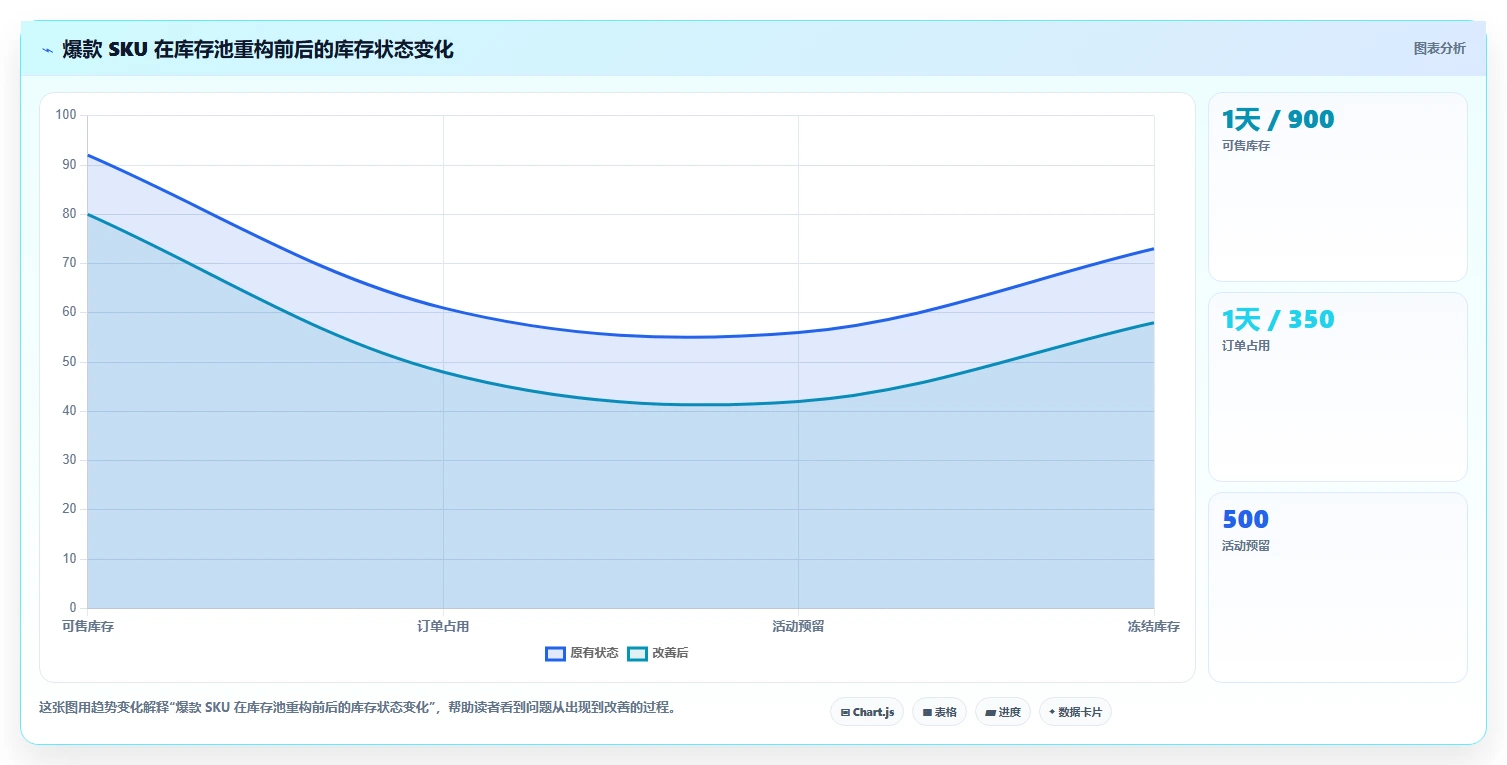Image resolution: width=1507 pixels, height=765 pixels.
Task: Click the 1天 / 350 value
Action: coord(1278,320)
